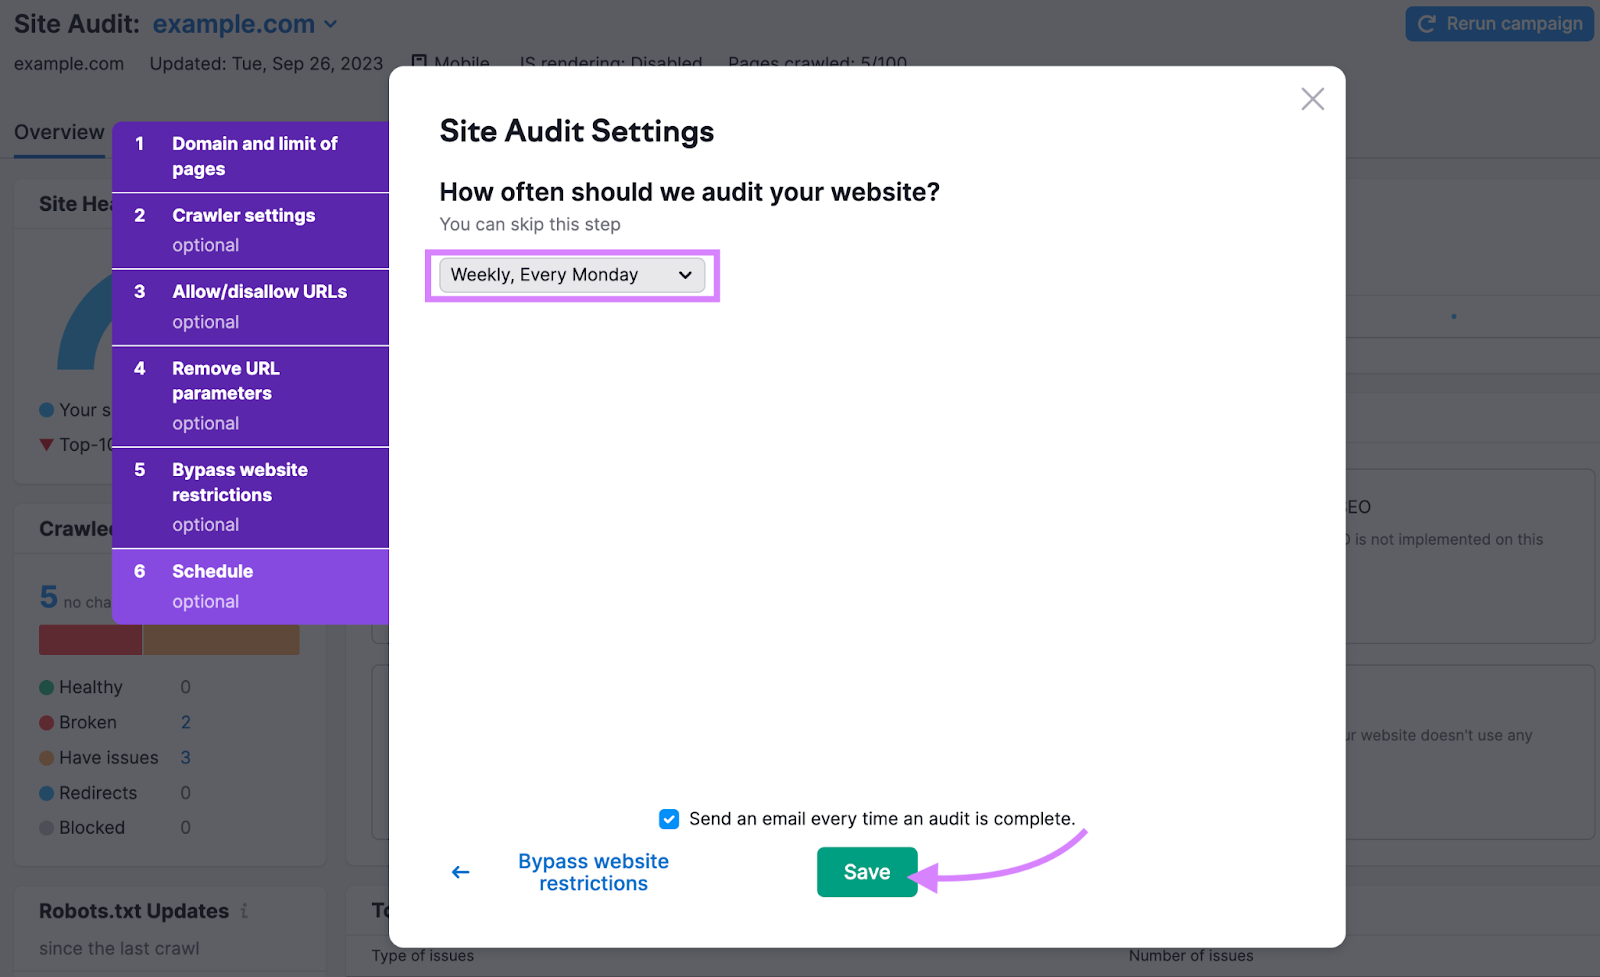Open step 5 Bypass website restrictions
The width and height of the screenshot is (1600, 977).
tap(250, 495)
